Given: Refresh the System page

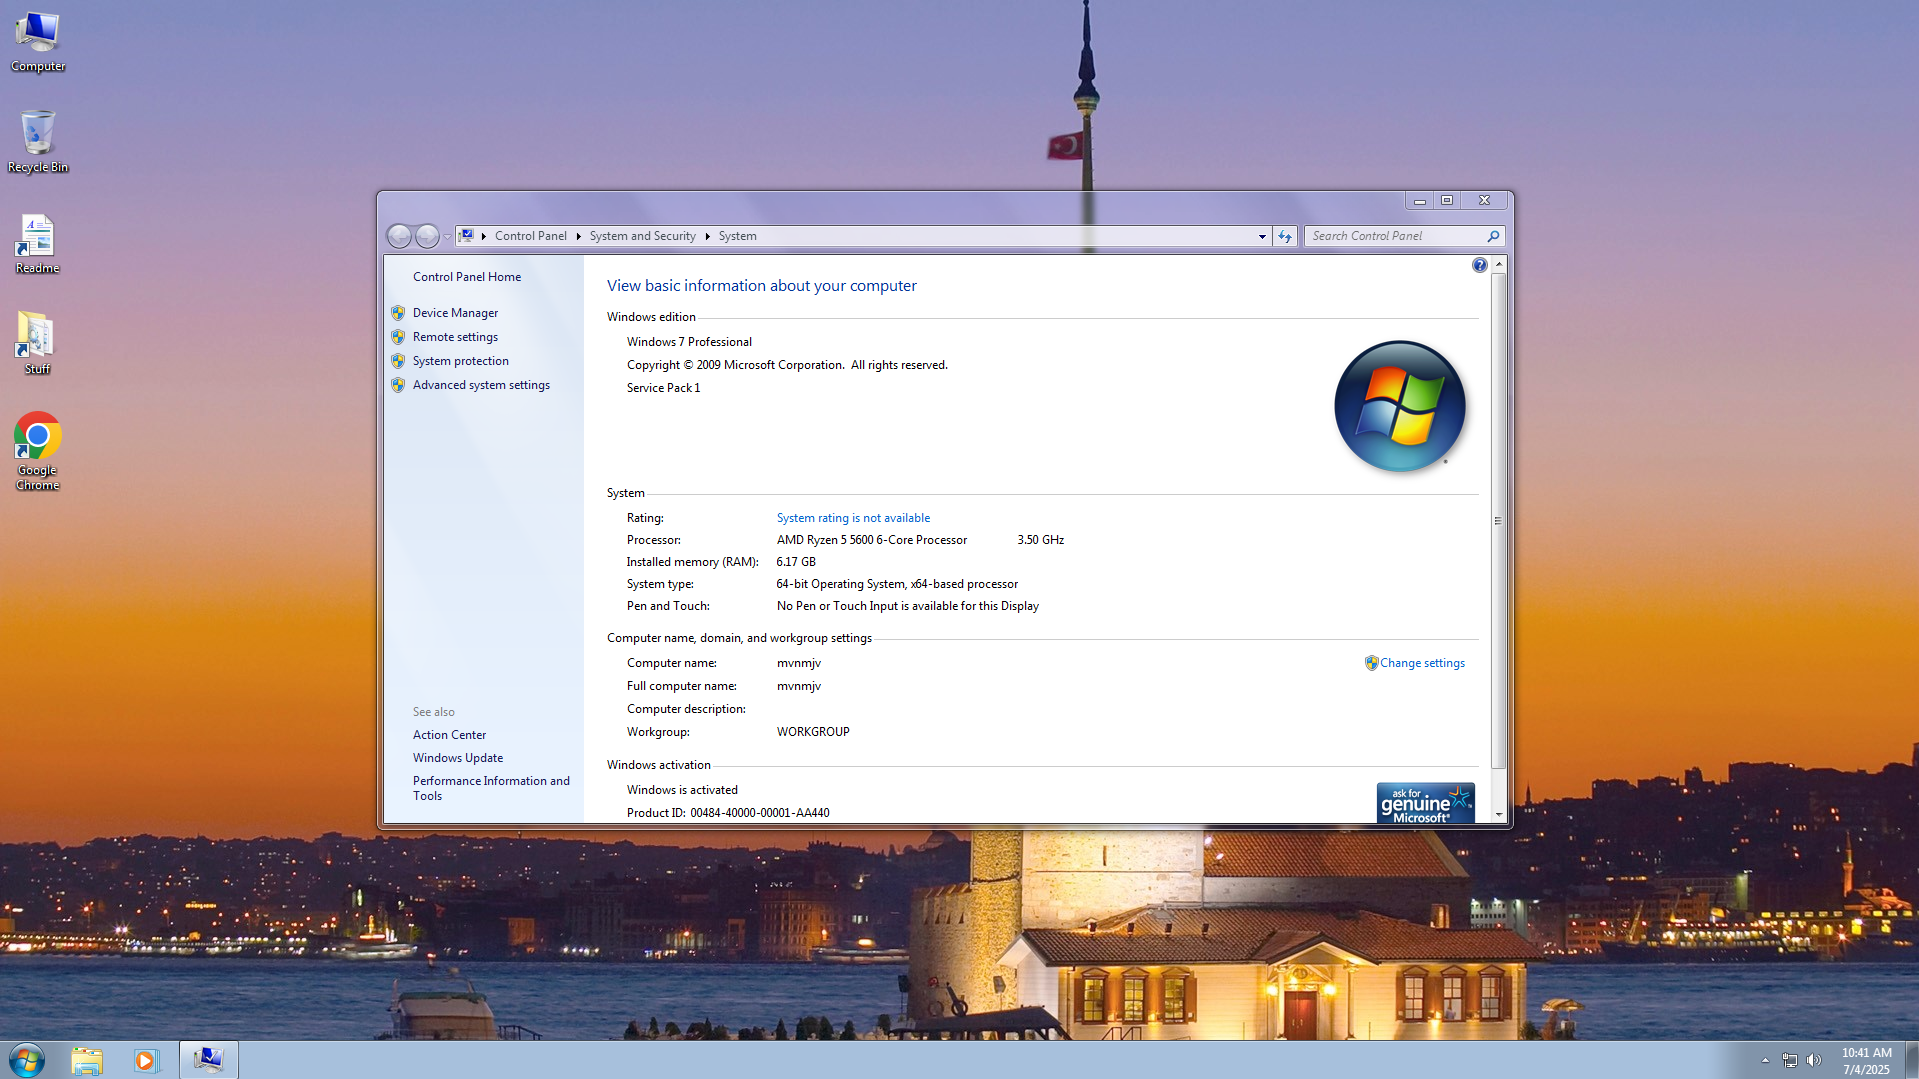Looking at the screenshot, I should coord(1285,236).
